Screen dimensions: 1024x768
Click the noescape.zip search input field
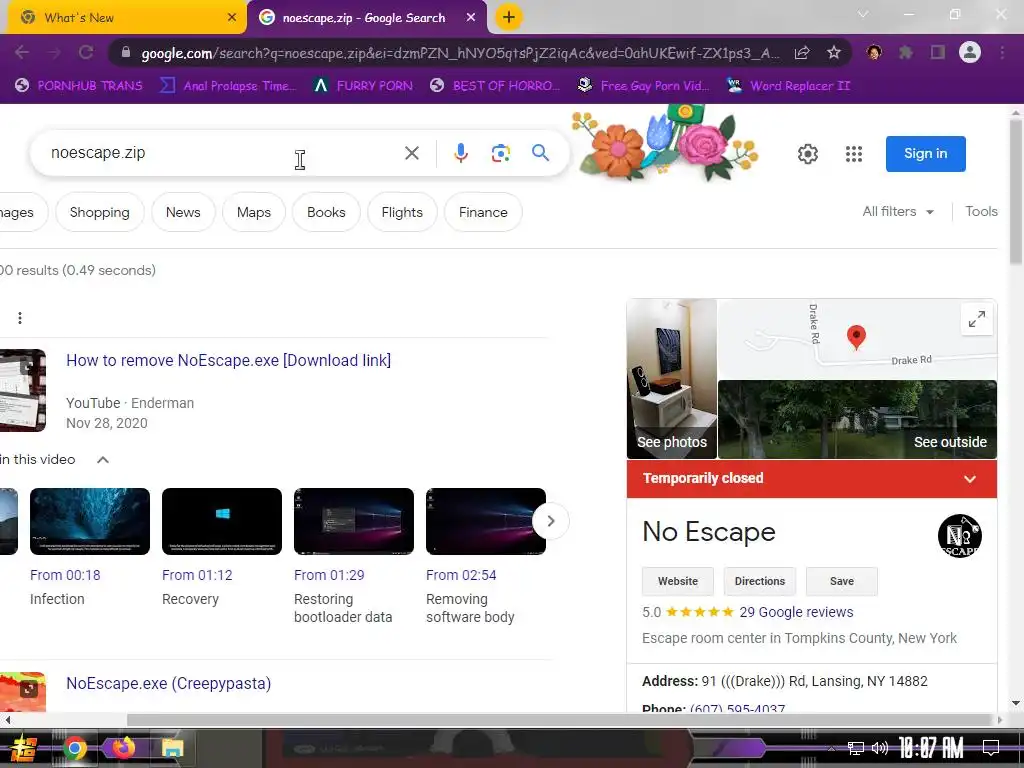coord(222,153)
